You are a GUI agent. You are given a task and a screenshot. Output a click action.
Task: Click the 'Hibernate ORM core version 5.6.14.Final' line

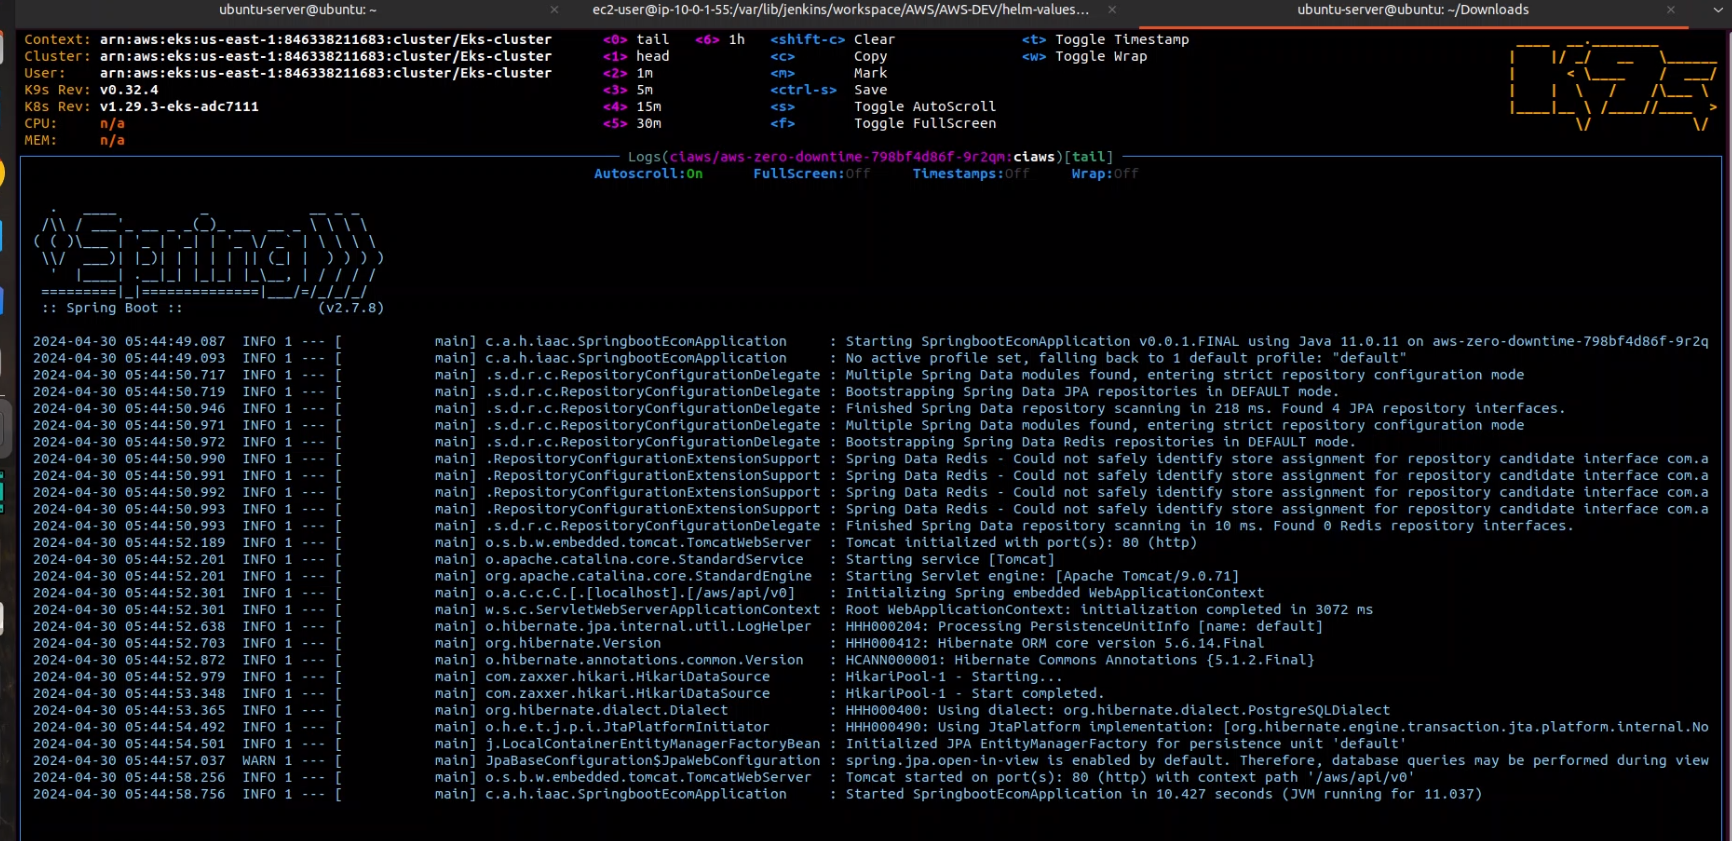click(648, 644)
